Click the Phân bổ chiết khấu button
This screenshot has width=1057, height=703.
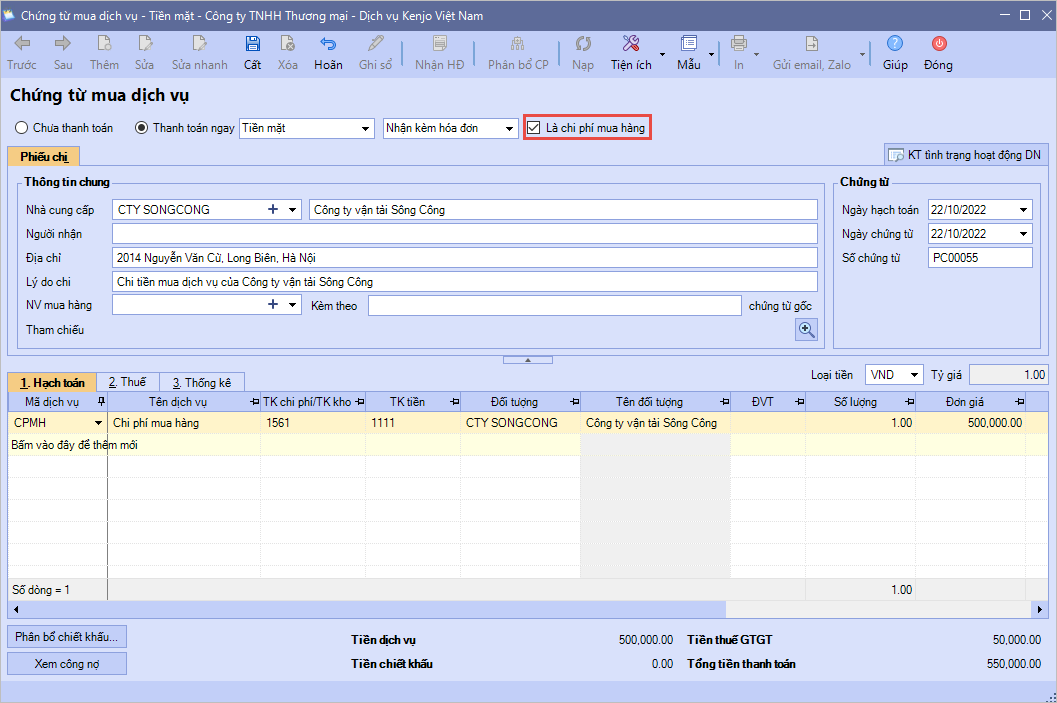[67, 636]
